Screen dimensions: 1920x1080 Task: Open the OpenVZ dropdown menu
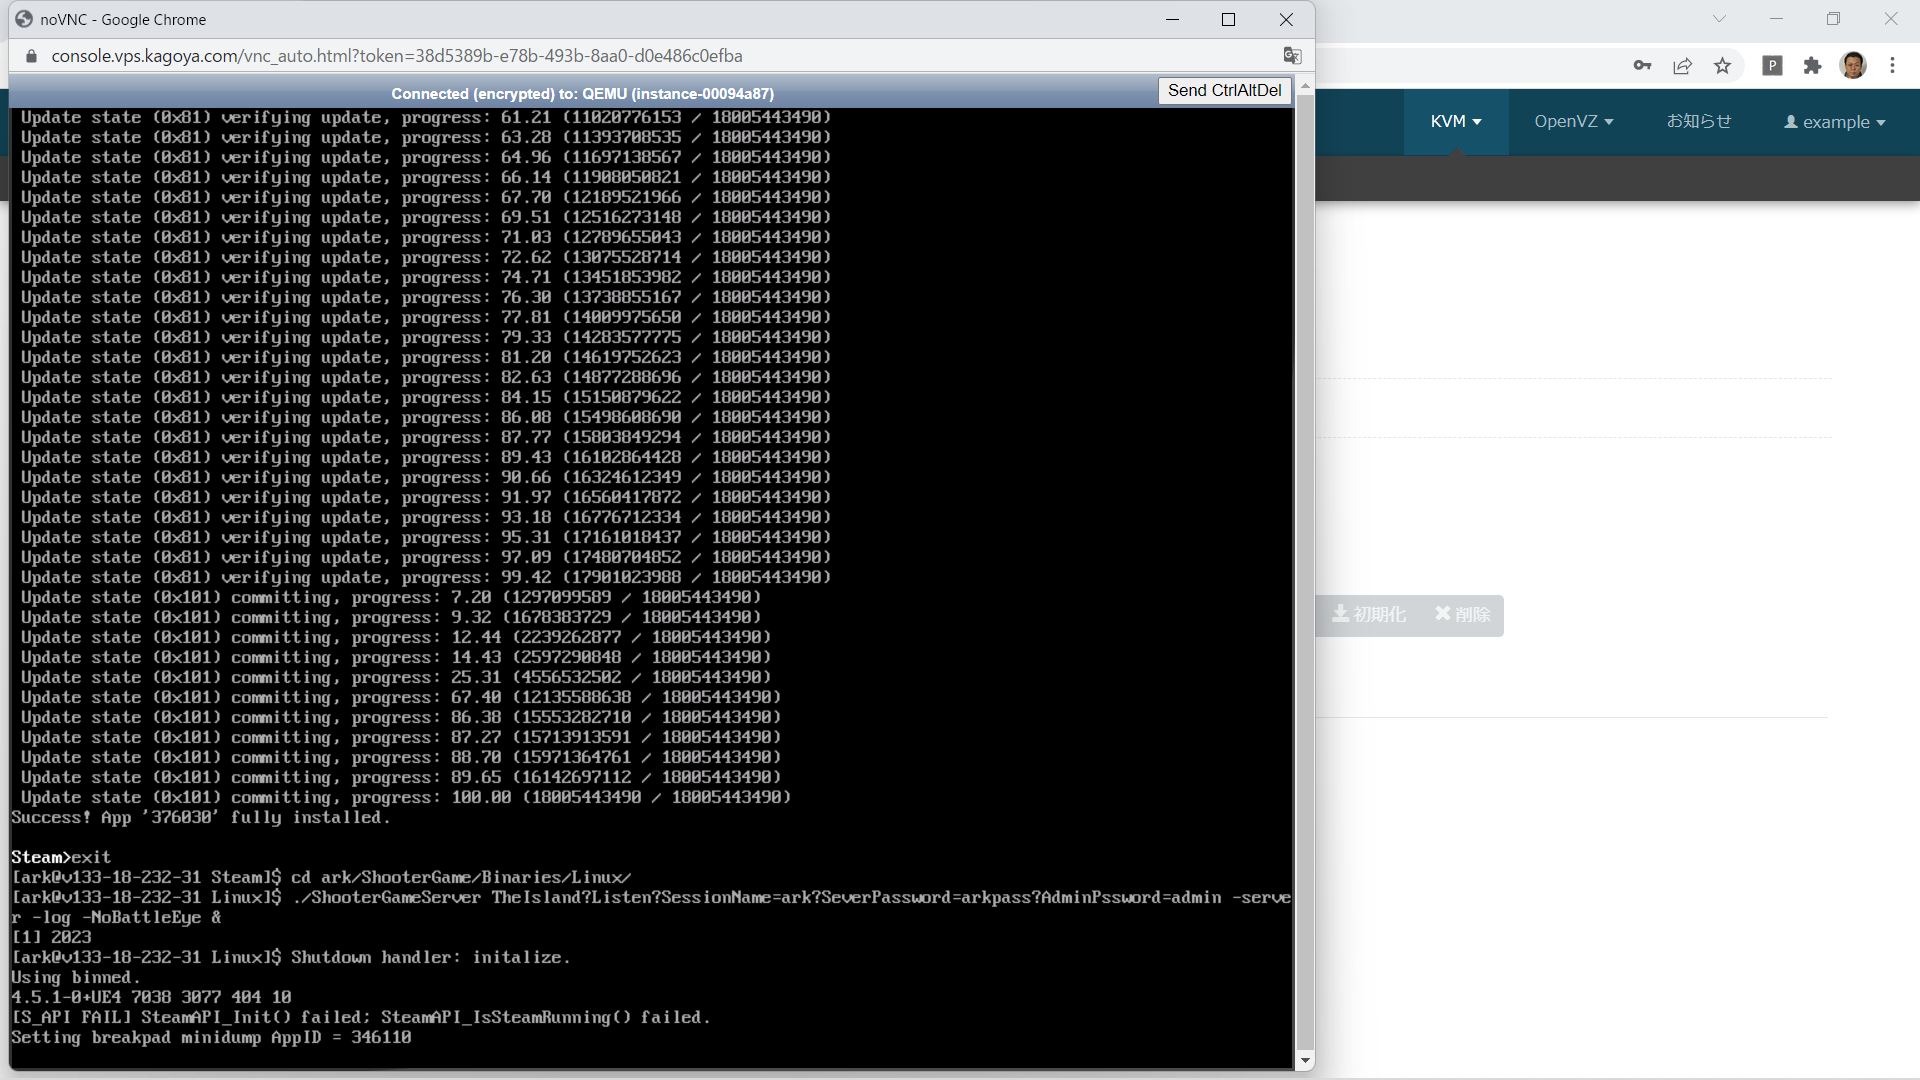tap(1573, 122)
